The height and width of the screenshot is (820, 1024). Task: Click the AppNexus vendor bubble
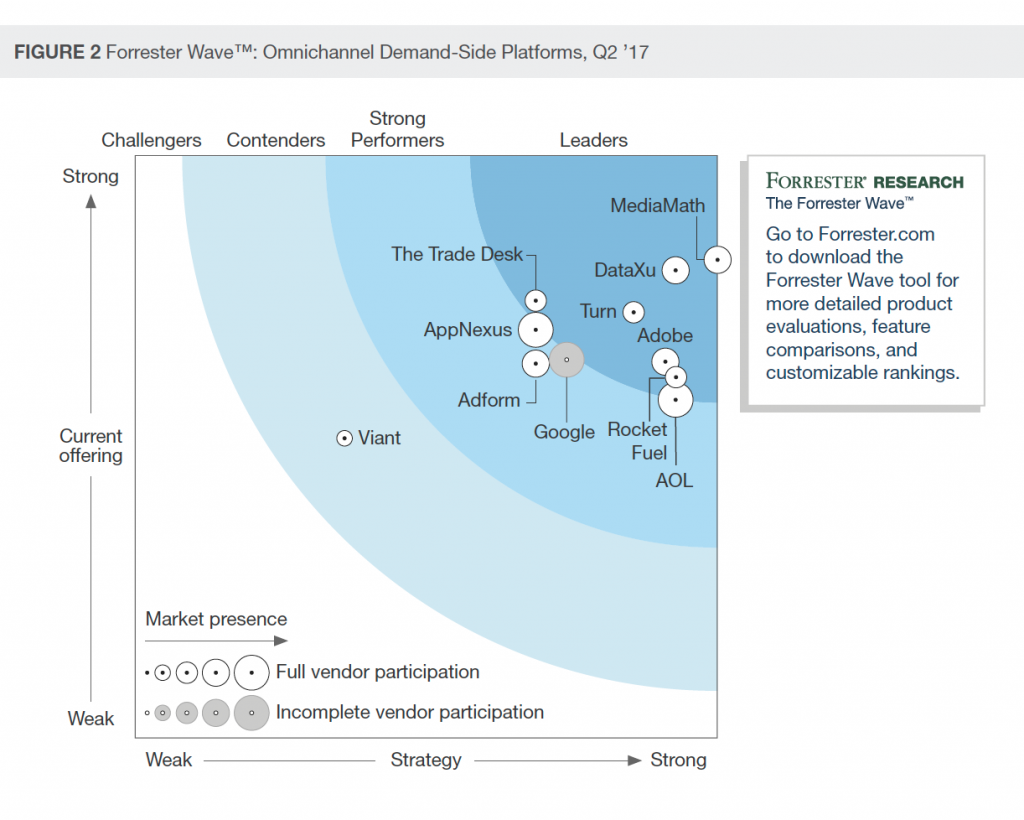tap(536, 330)
